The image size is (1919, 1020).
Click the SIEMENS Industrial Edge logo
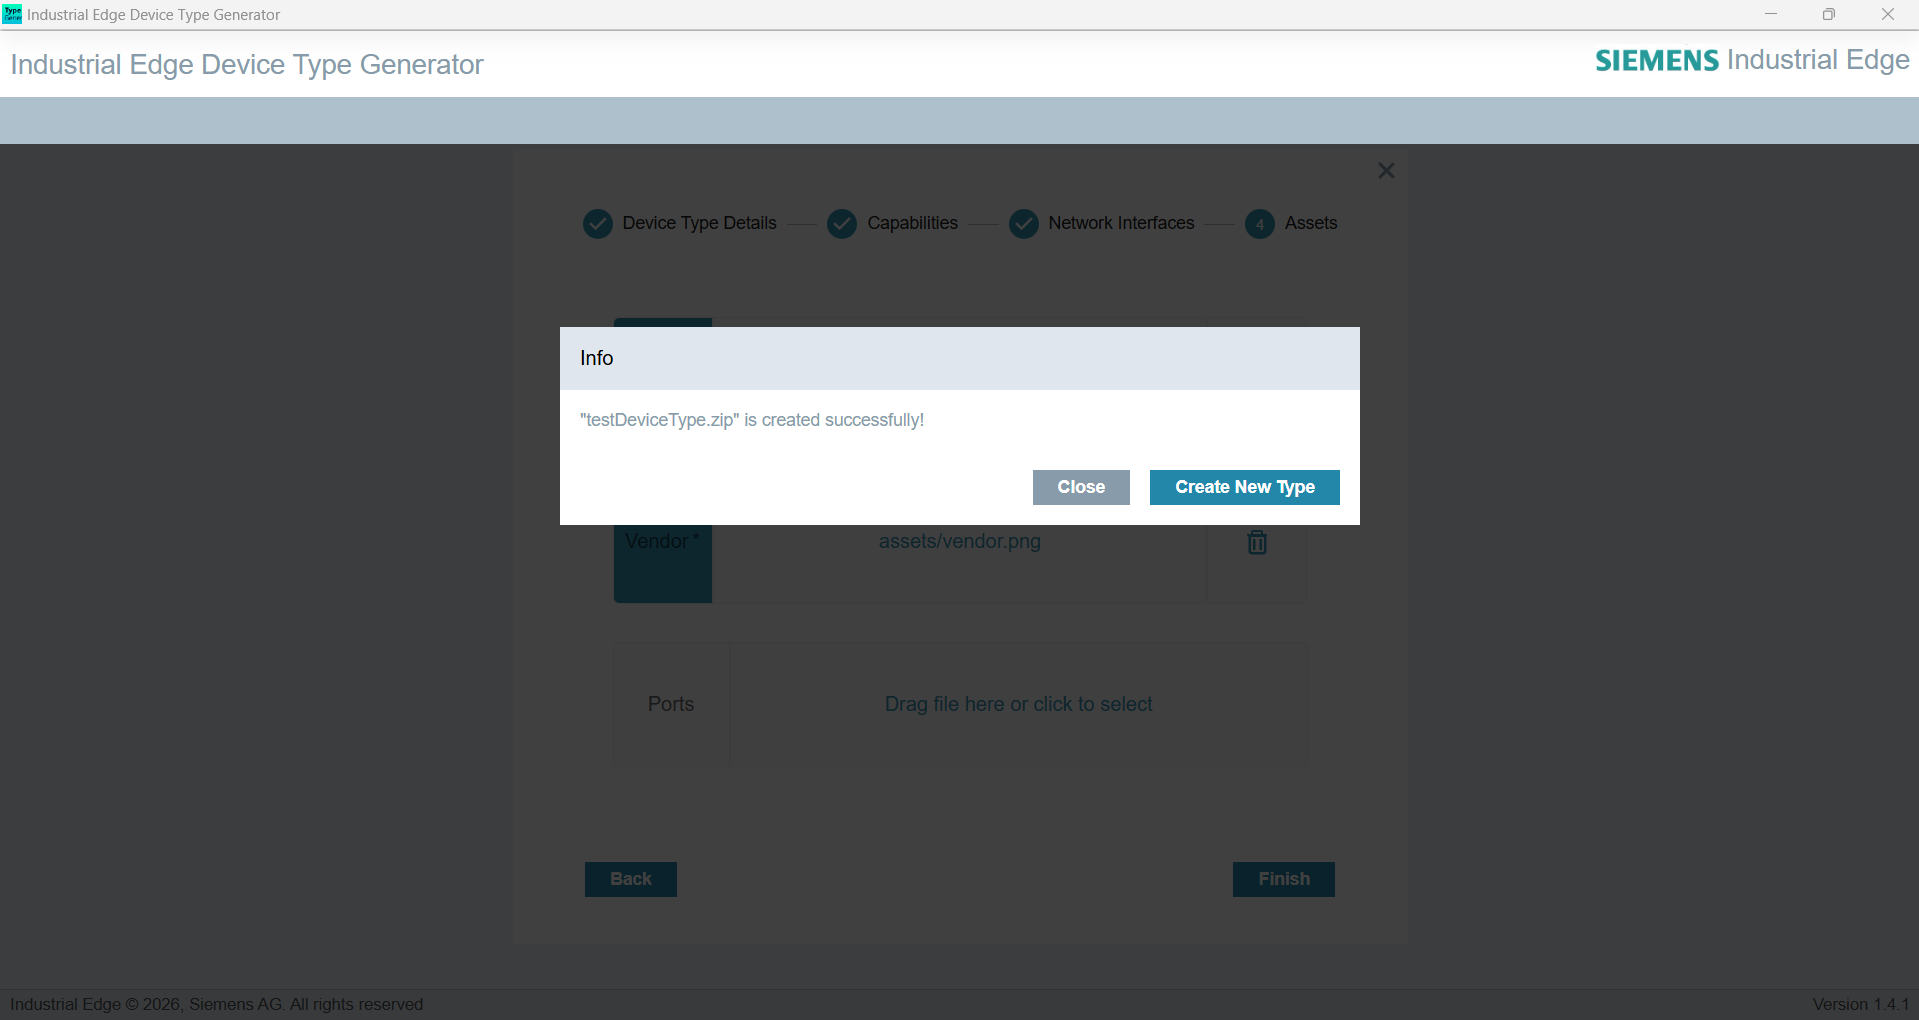pyautogui.click(x=1752, y=60)
